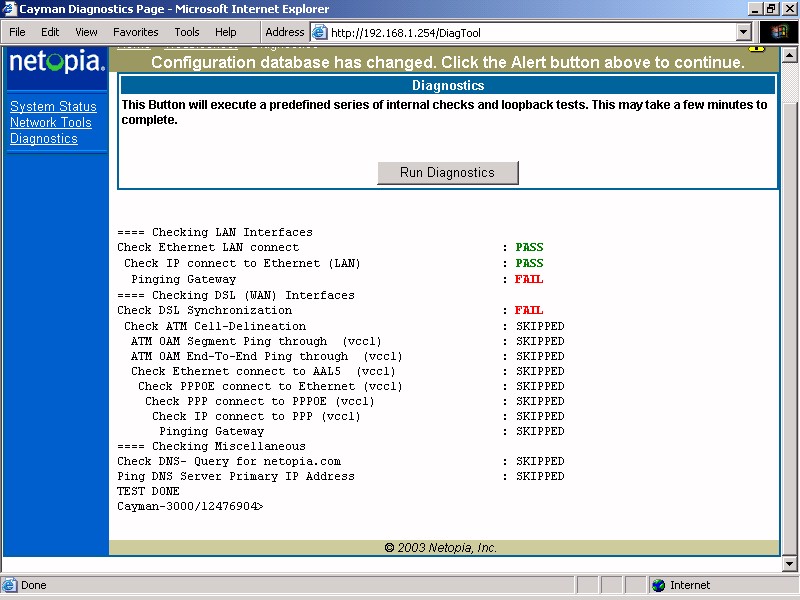Click PASS result for Check Ethernet LAN connect

529,247
